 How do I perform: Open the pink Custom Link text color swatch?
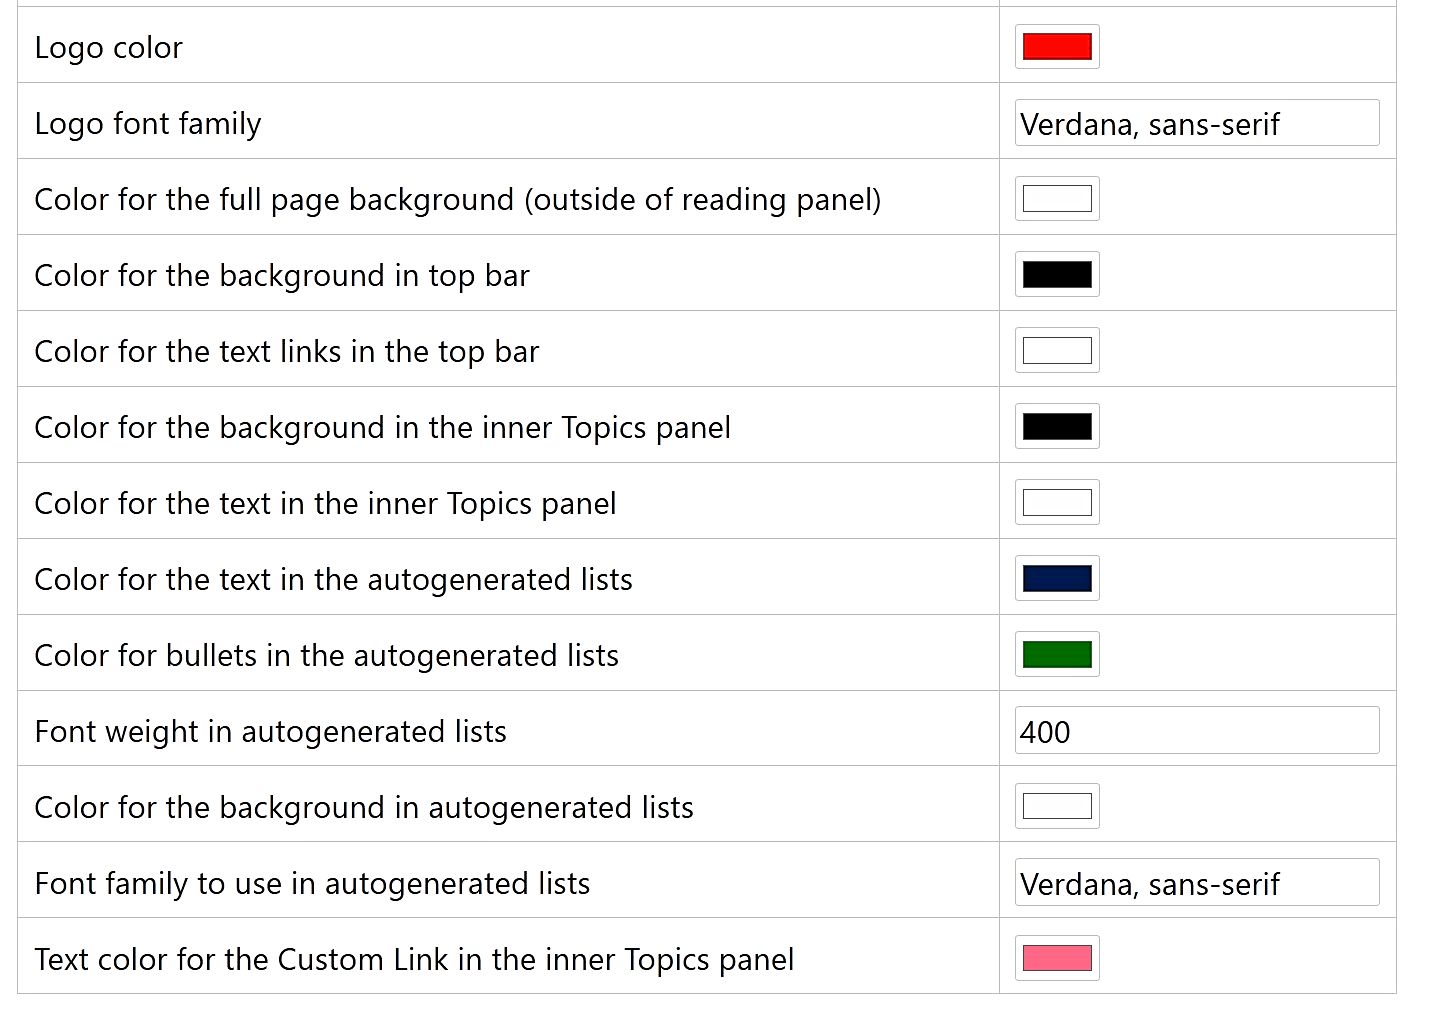pos(1057,959)
